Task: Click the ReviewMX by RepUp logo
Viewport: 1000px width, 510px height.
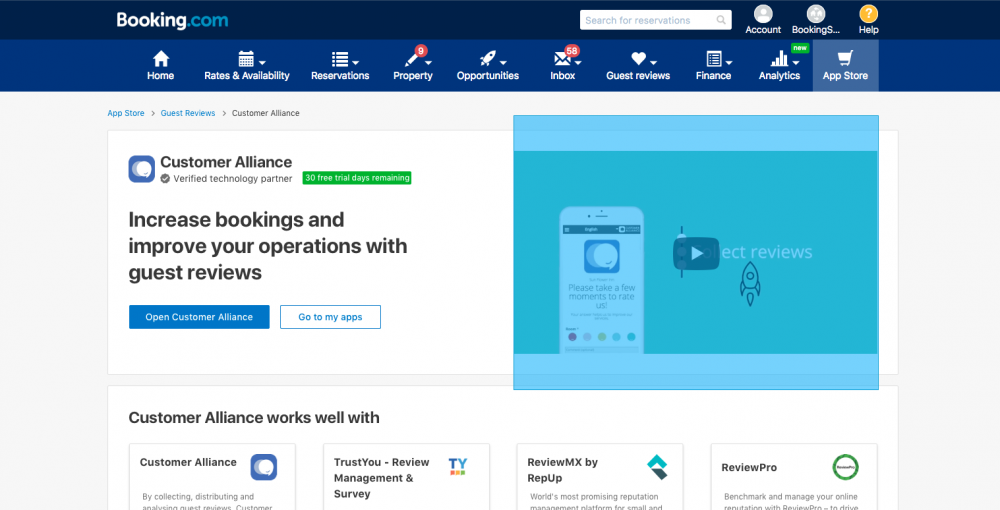Action: pos(657,467)
